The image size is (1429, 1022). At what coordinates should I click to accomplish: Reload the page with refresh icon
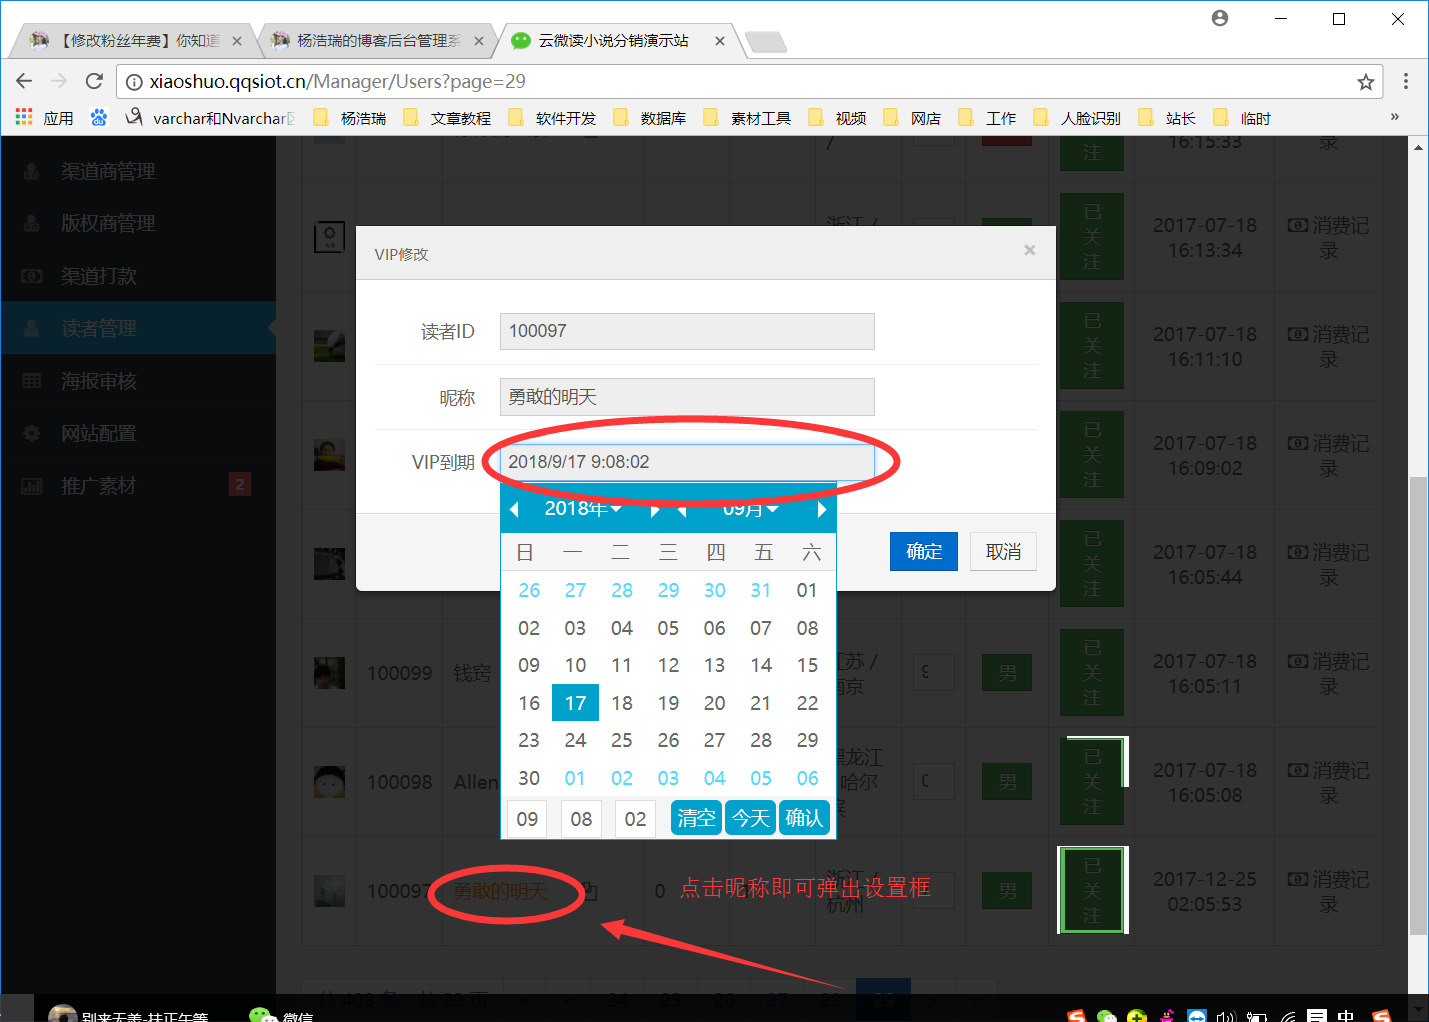point(94,81)
